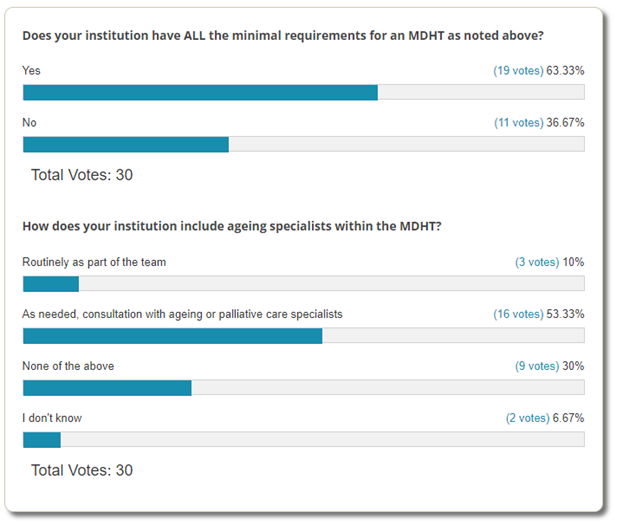Click the "(9 votes)" link

click(537, 366)
